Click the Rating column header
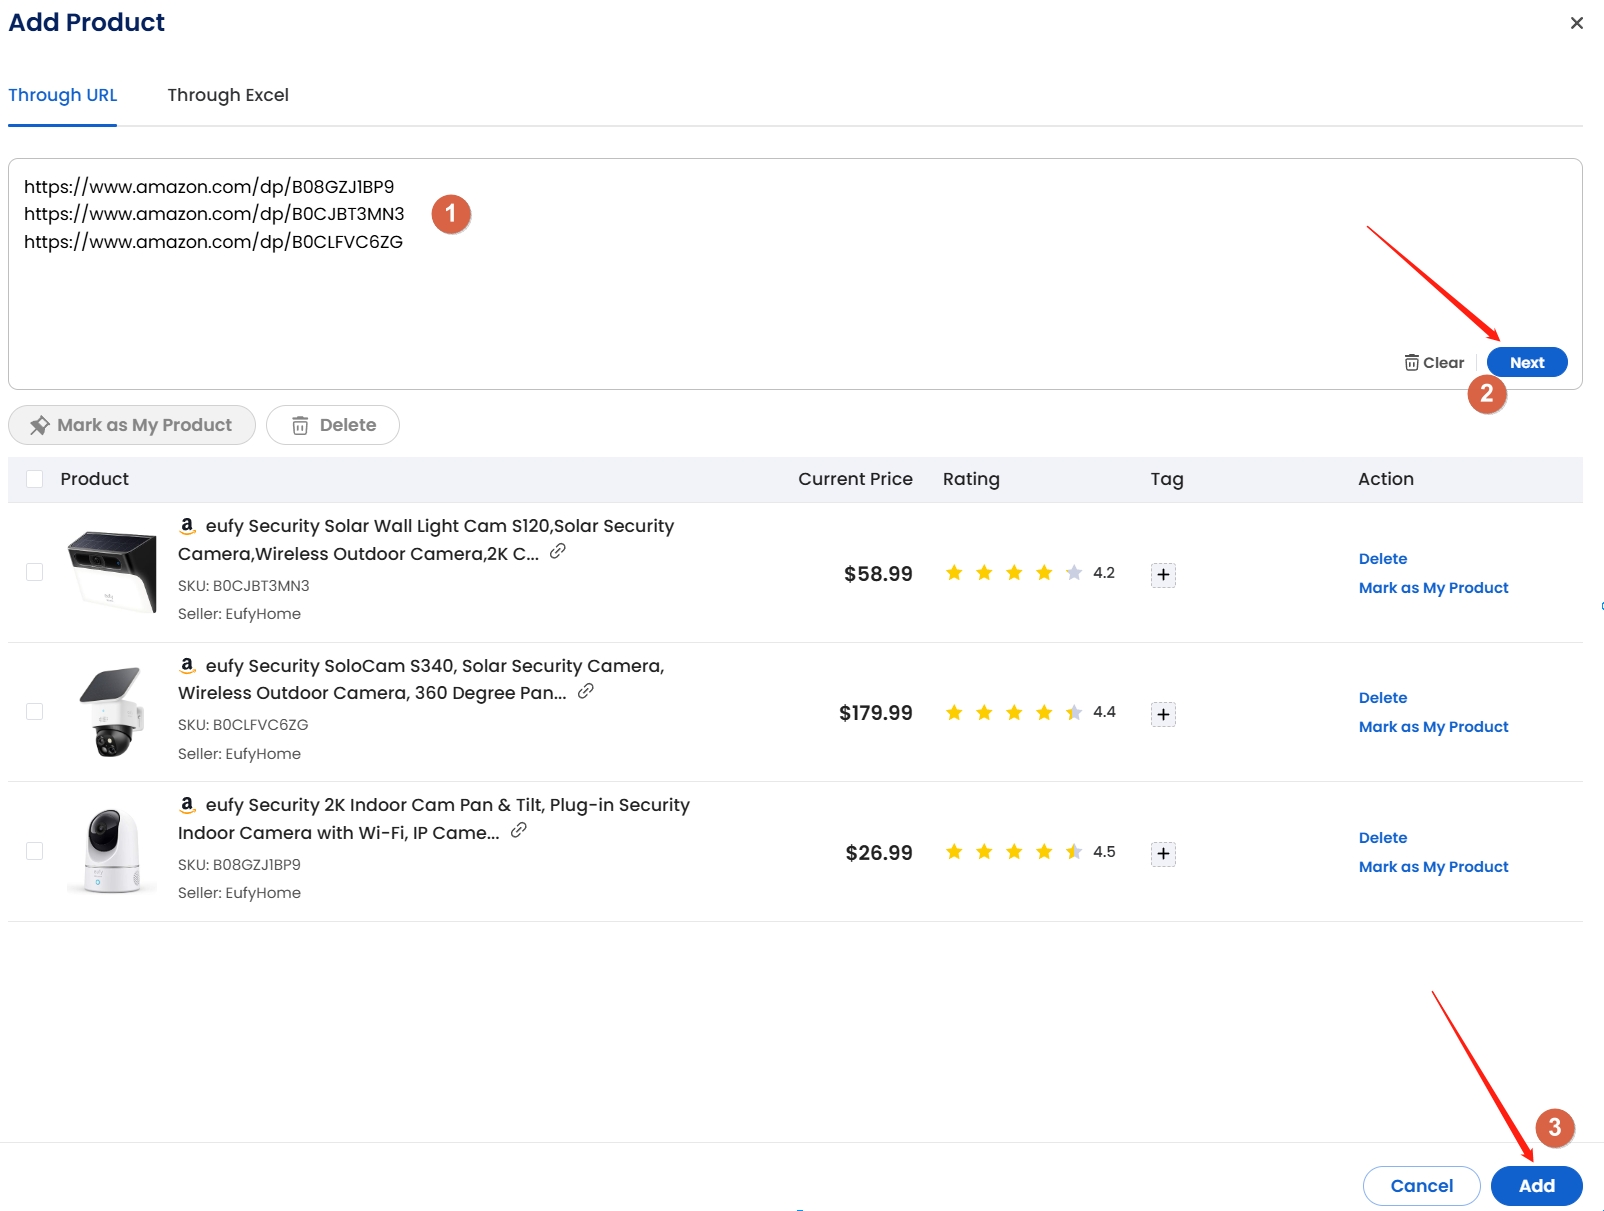This screenshot has height=1211, width=1604. 971,479
